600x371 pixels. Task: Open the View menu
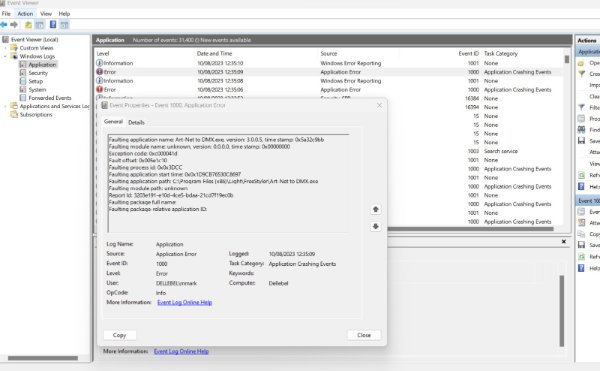tap(46, 13)
